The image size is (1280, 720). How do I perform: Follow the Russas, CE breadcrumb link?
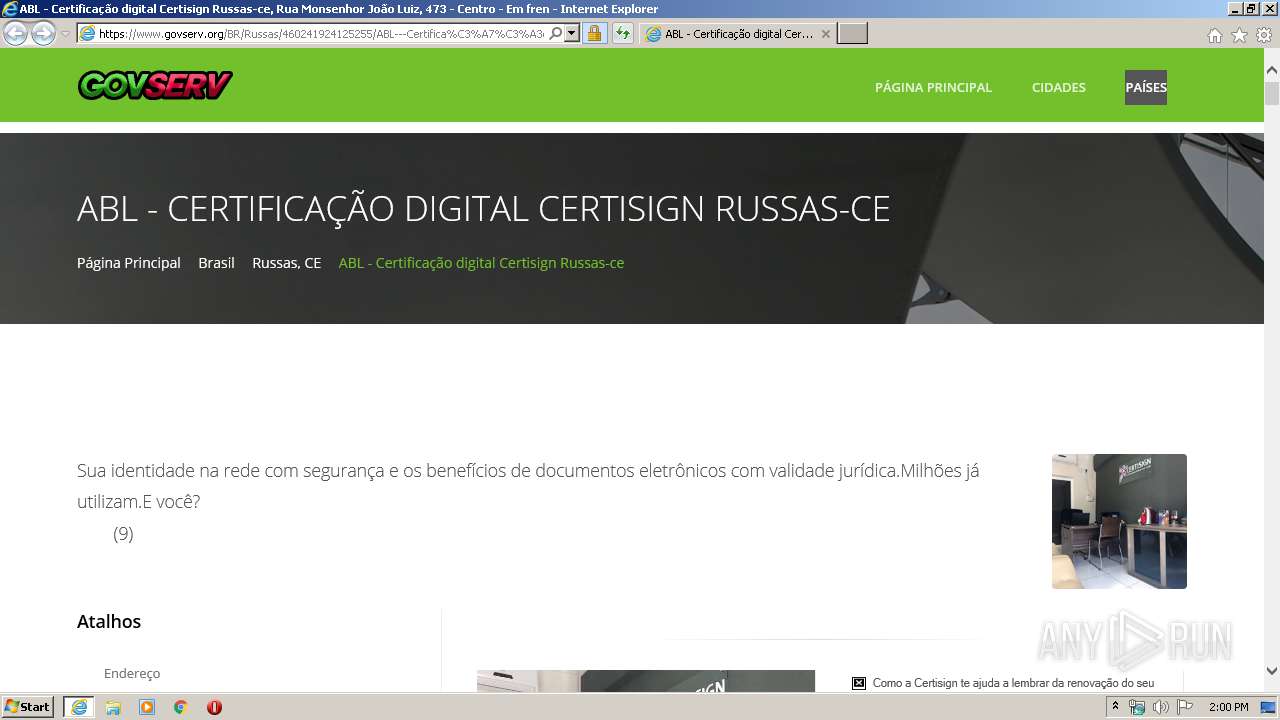tap(287, 263)
